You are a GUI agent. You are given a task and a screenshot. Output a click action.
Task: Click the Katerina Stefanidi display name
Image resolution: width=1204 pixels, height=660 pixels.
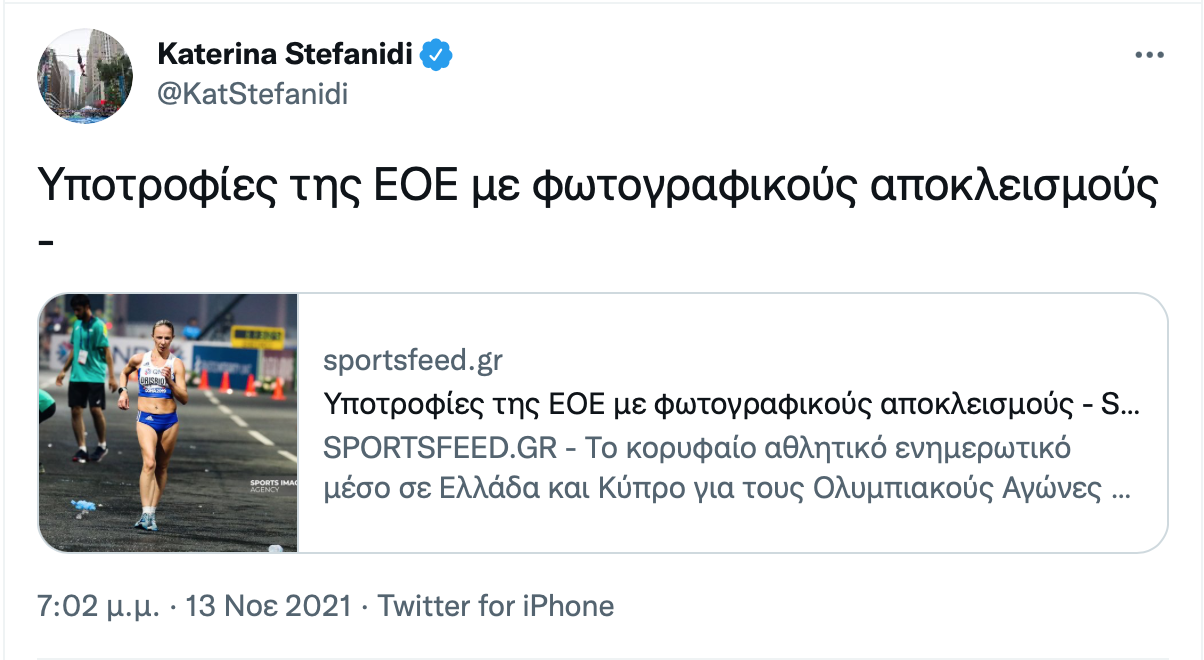285,55
